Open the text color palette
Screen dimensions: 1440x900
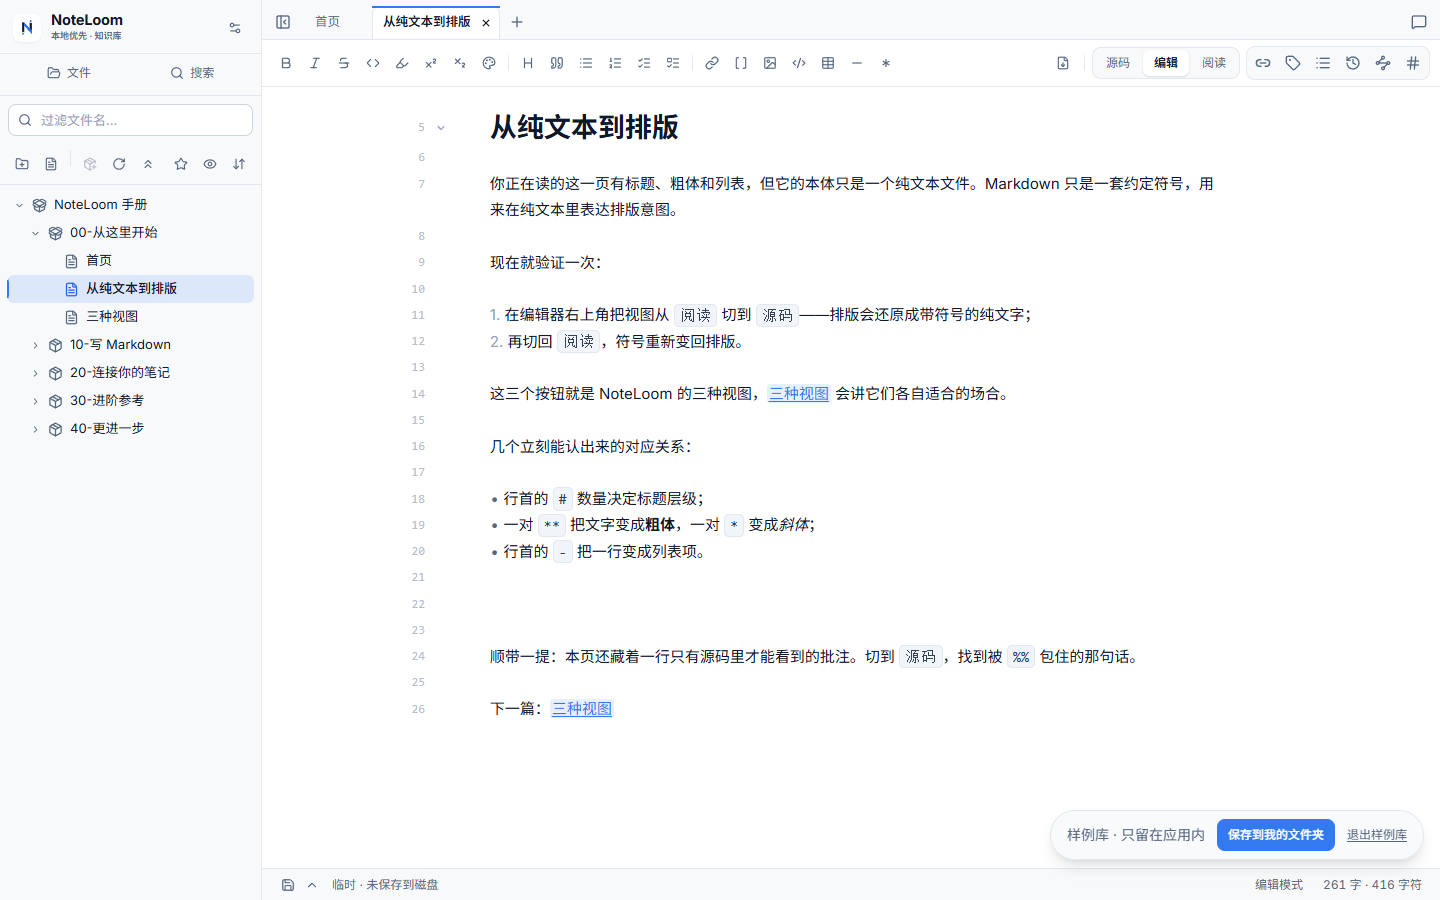(489, 63)
